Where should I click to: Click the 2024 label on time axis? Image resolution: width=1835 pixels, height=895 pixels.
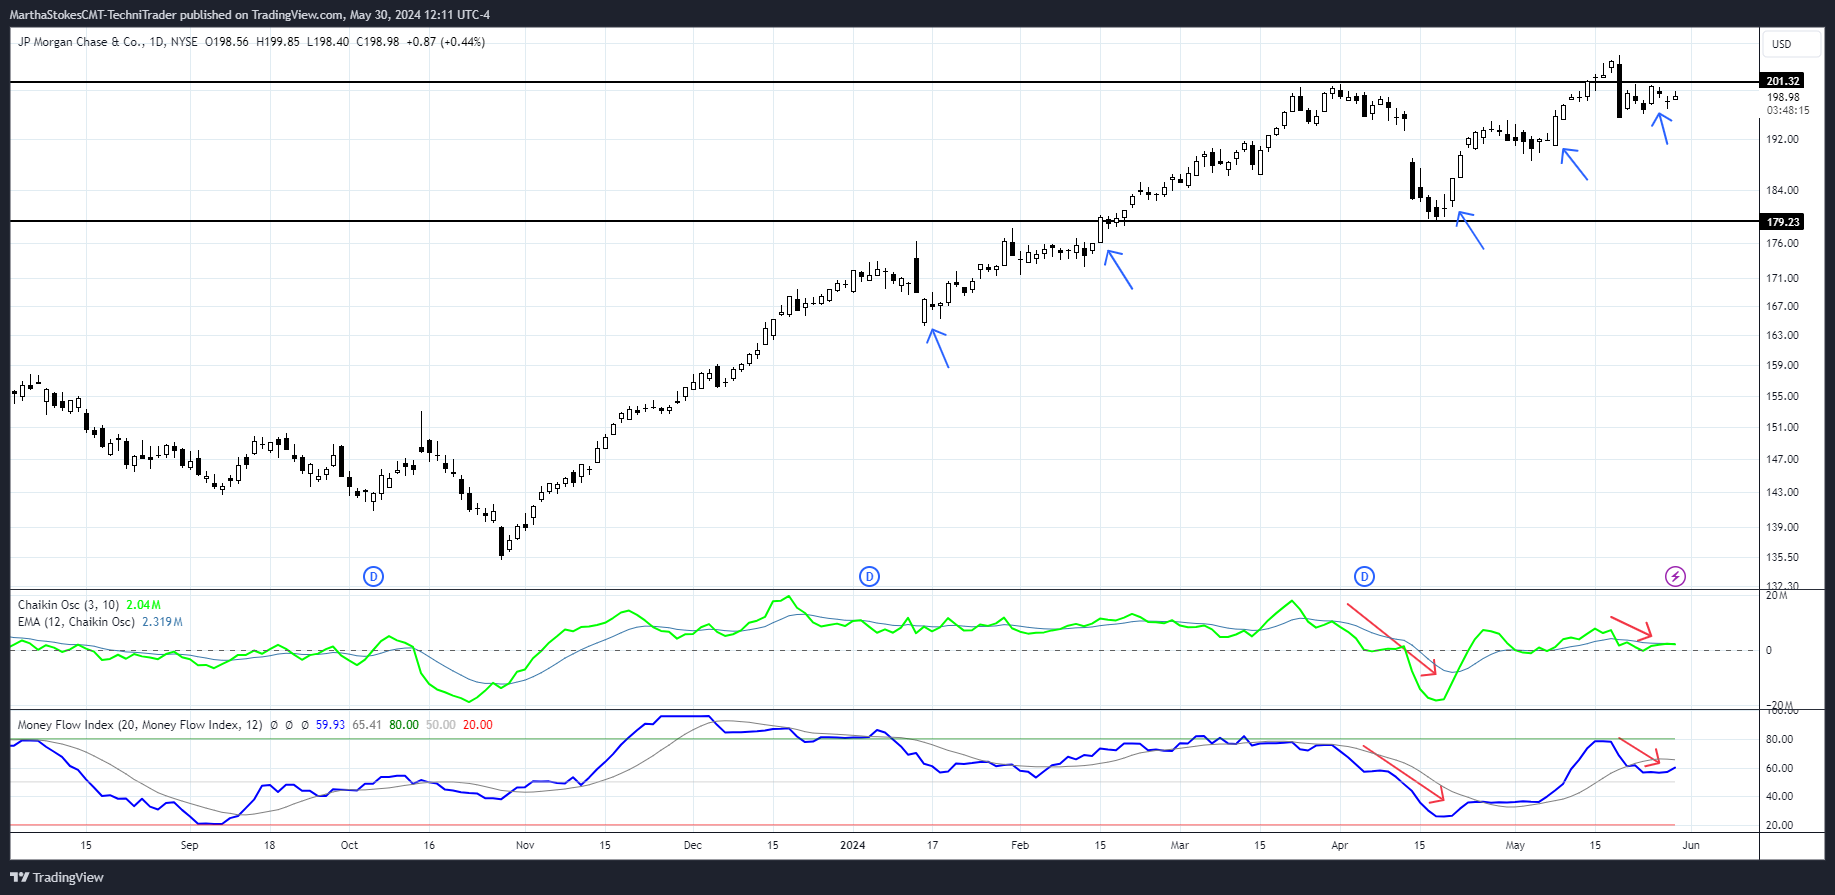pyautogui.click(x=853, y=845)
